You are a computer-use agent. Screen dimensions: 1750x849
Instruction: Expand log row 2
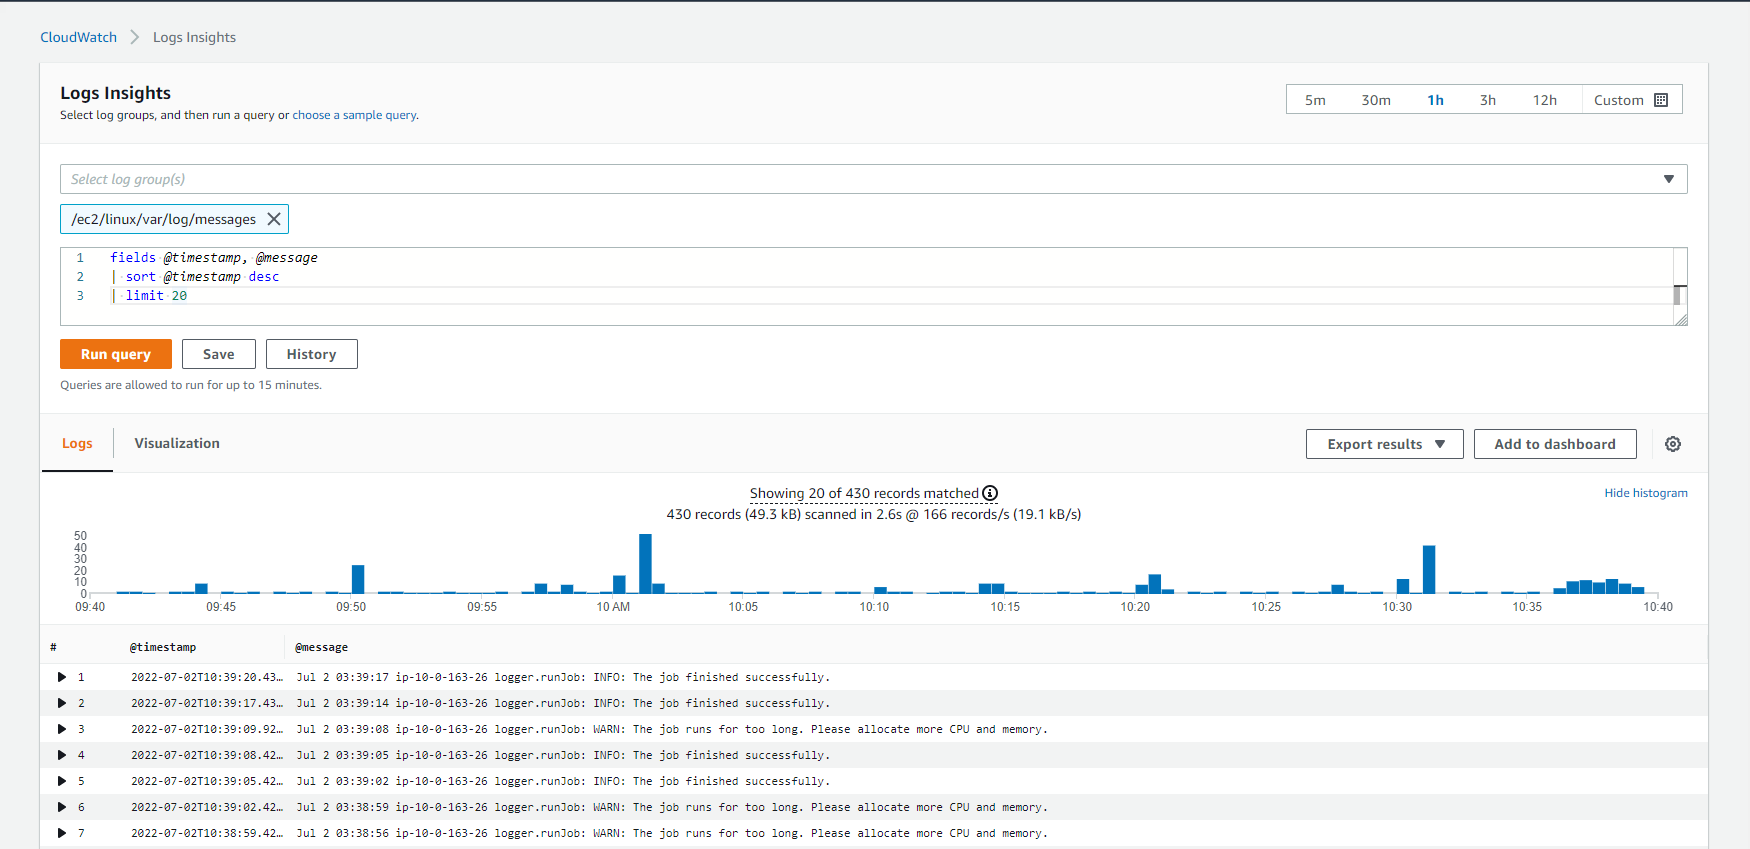point(62,703)
